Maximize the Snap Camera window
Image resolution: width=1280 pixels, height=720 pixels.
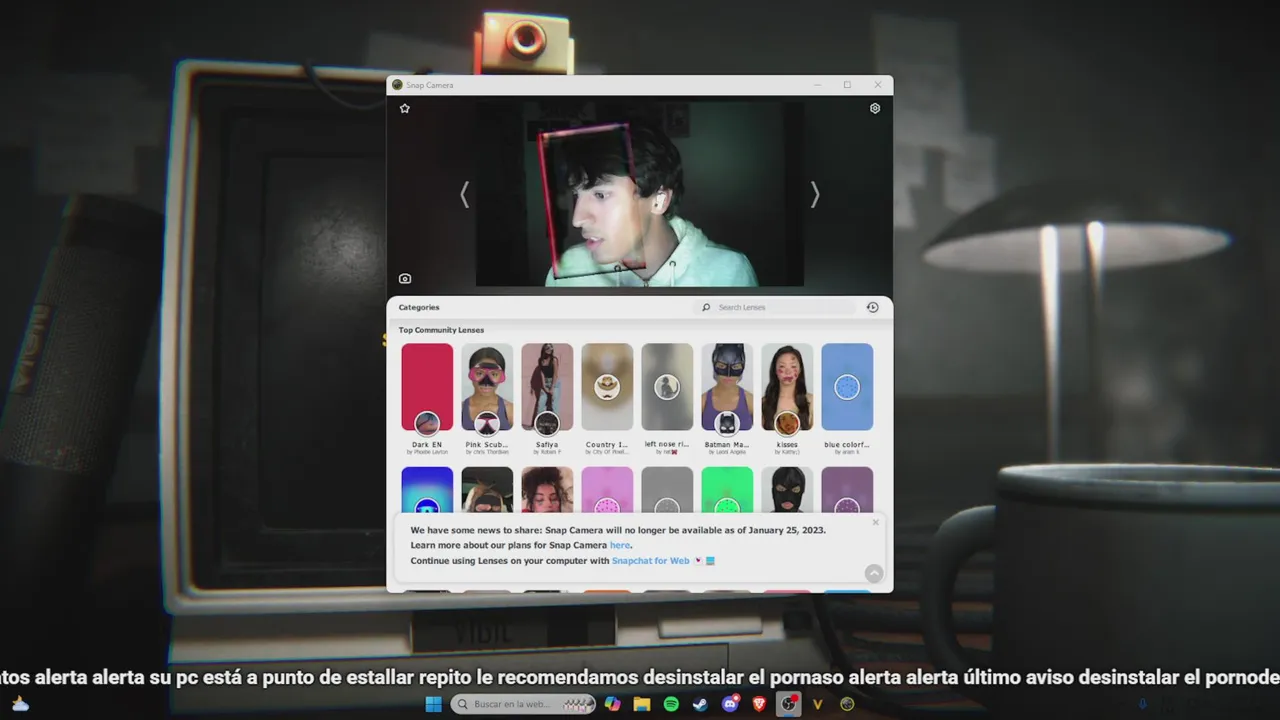(x=847, y=85)
